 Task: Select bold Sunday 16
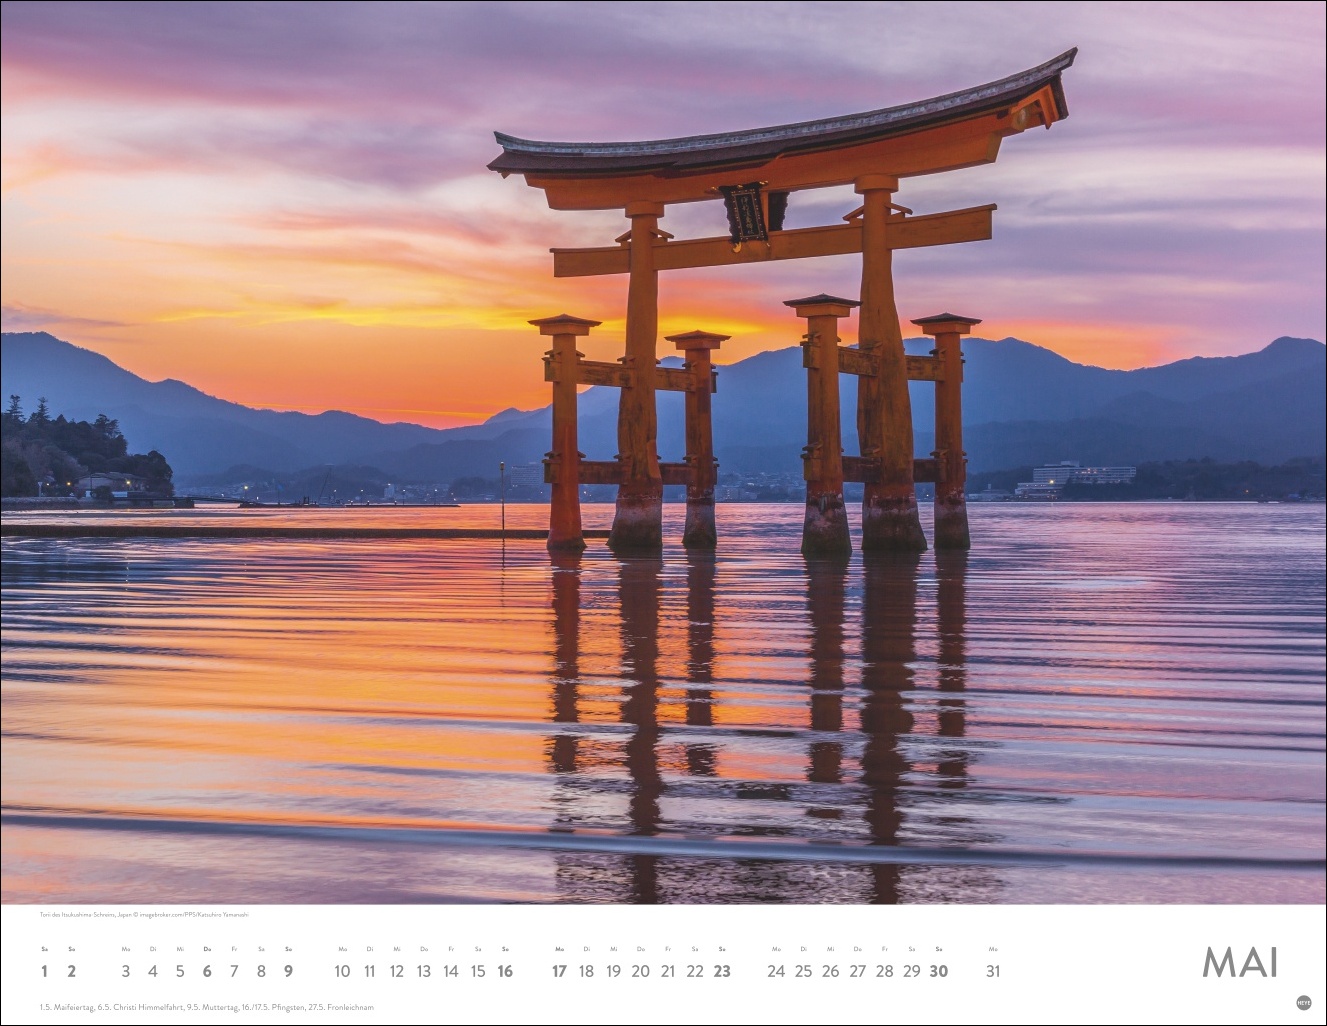pyautogui.click(x=505, y=971)
